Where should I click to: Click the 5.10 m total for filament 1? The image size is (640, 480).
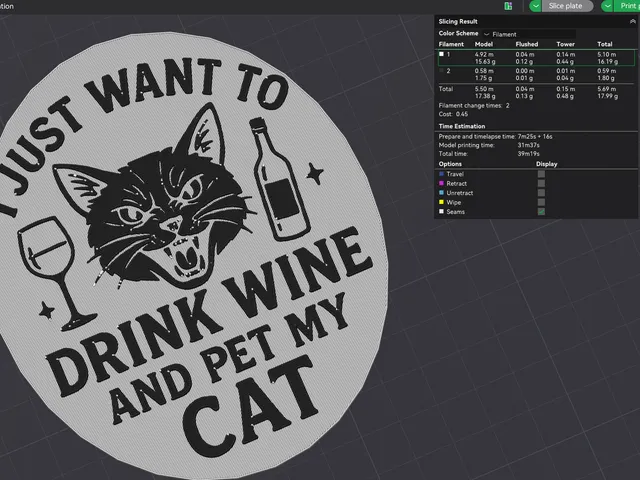[x=607, y=54]
